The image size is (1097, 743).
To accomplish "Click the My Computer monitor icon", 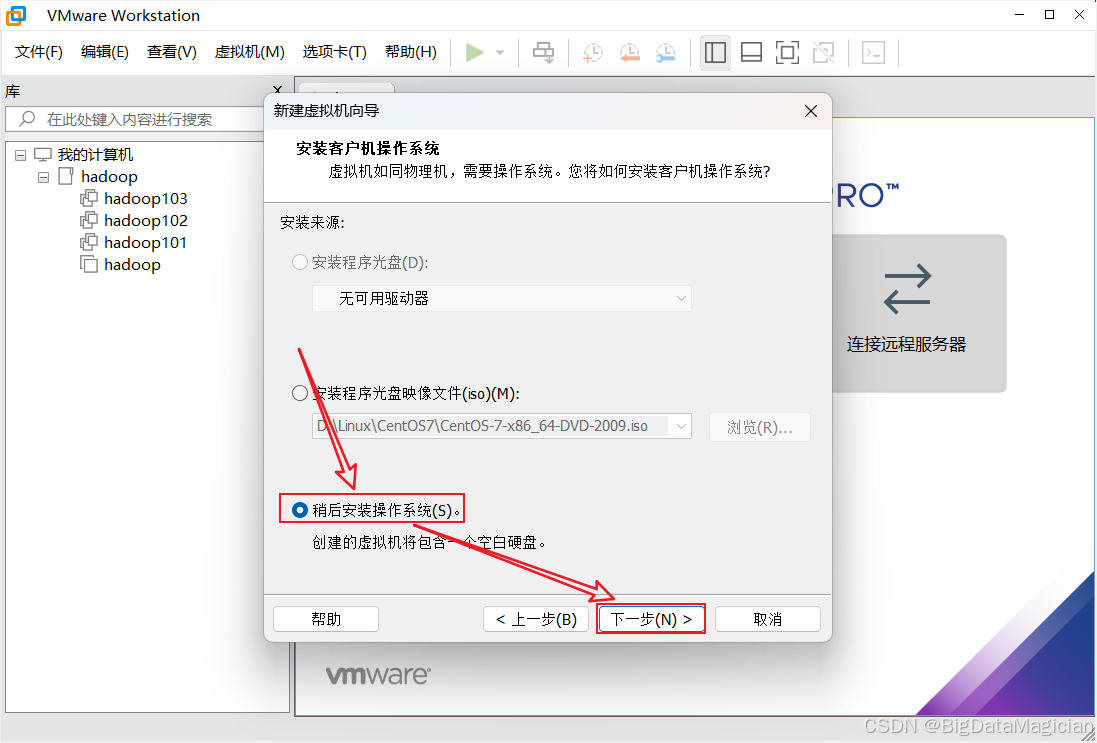I will click(43, 155).
